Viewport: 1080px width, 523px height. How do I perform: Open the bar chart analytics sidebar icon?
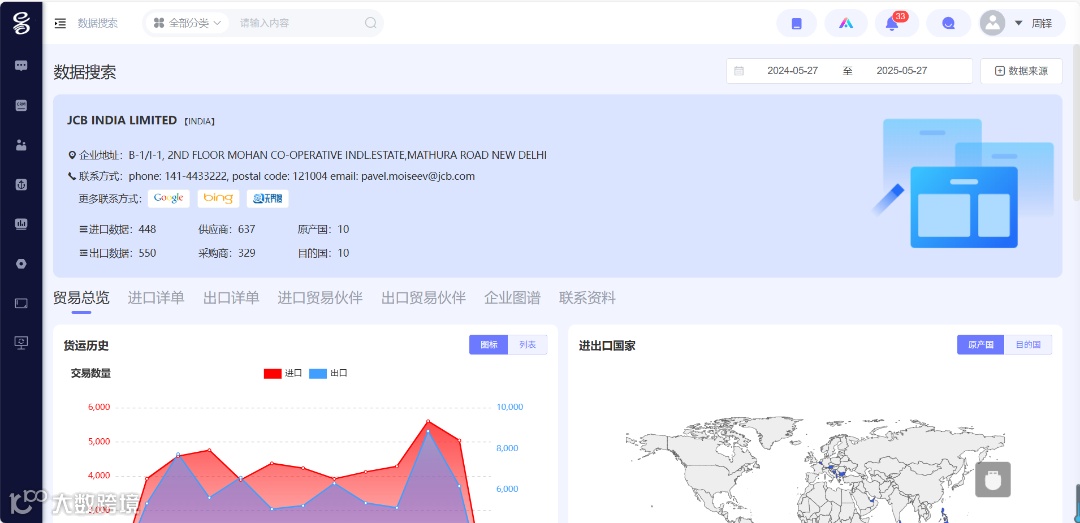(21, 224)
